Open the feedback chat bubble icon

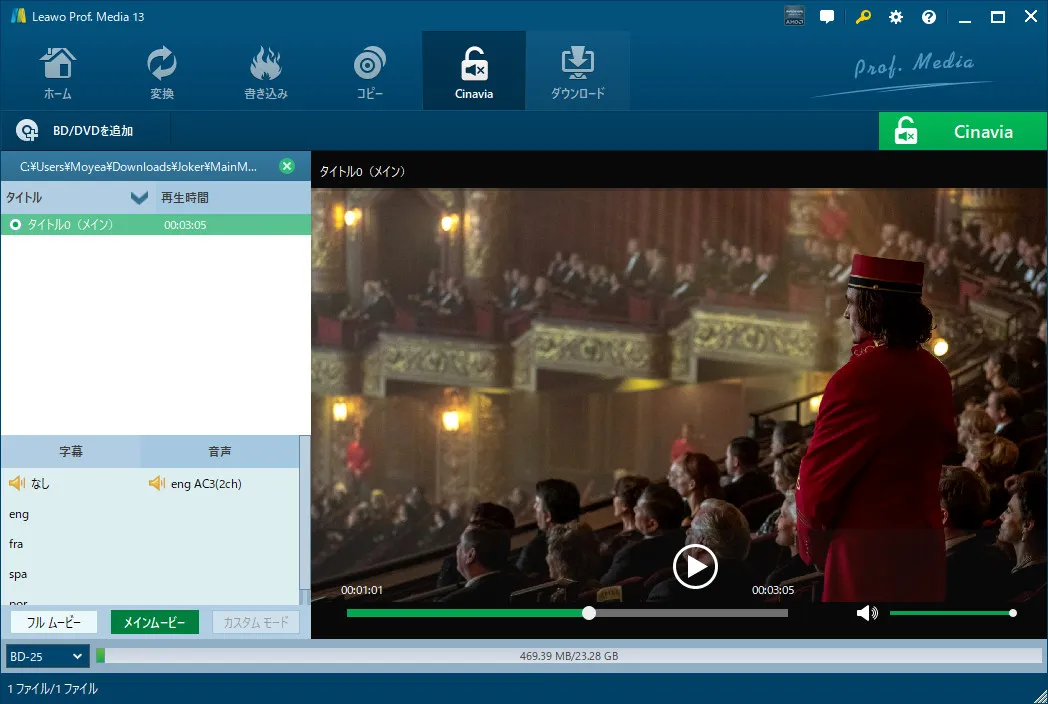point(827,17)
